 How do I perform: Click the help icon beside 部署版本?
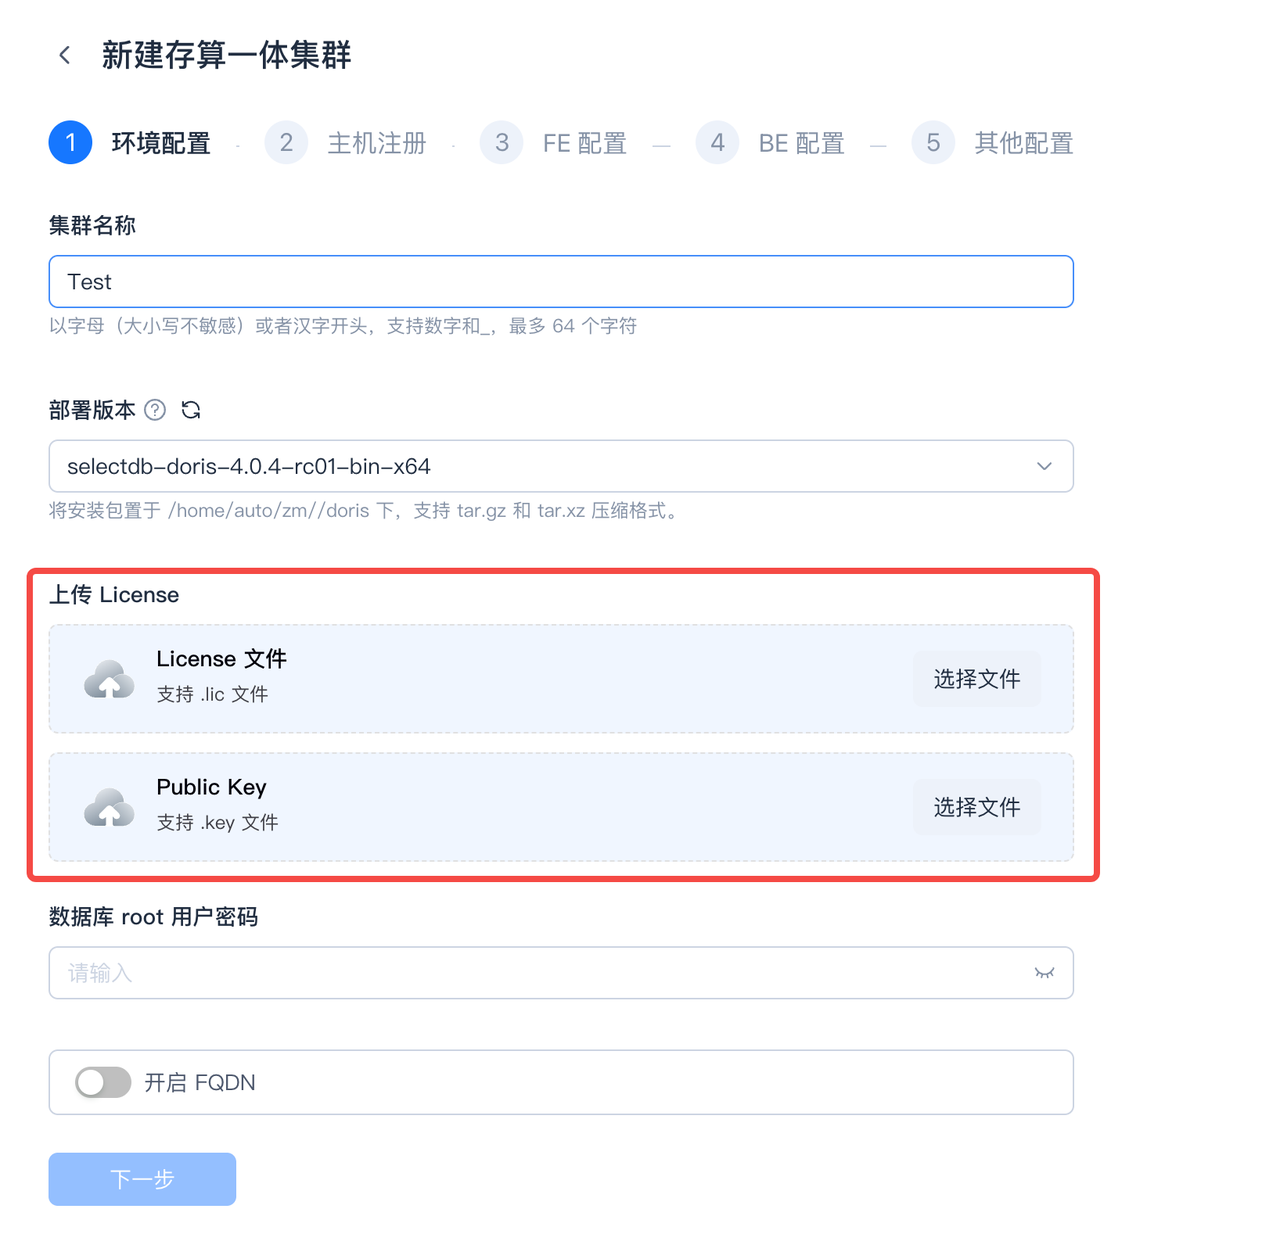click(x=155, y=410)
